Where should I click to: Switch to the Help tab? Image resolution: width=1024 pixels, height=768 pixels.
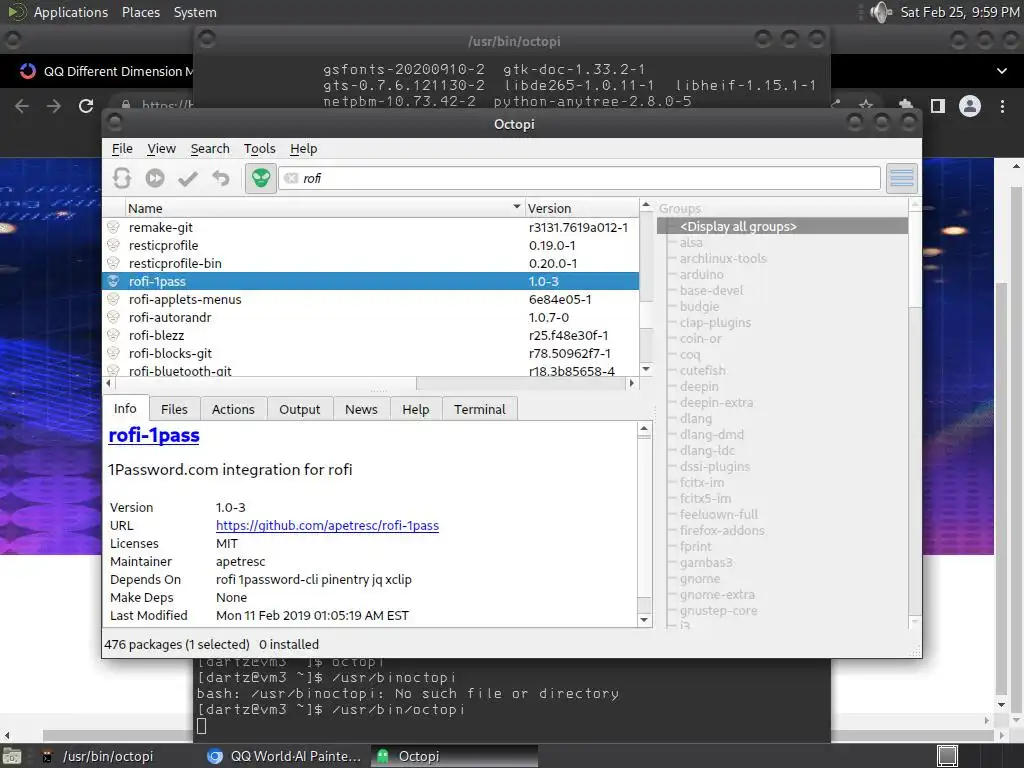pos(415,409)
